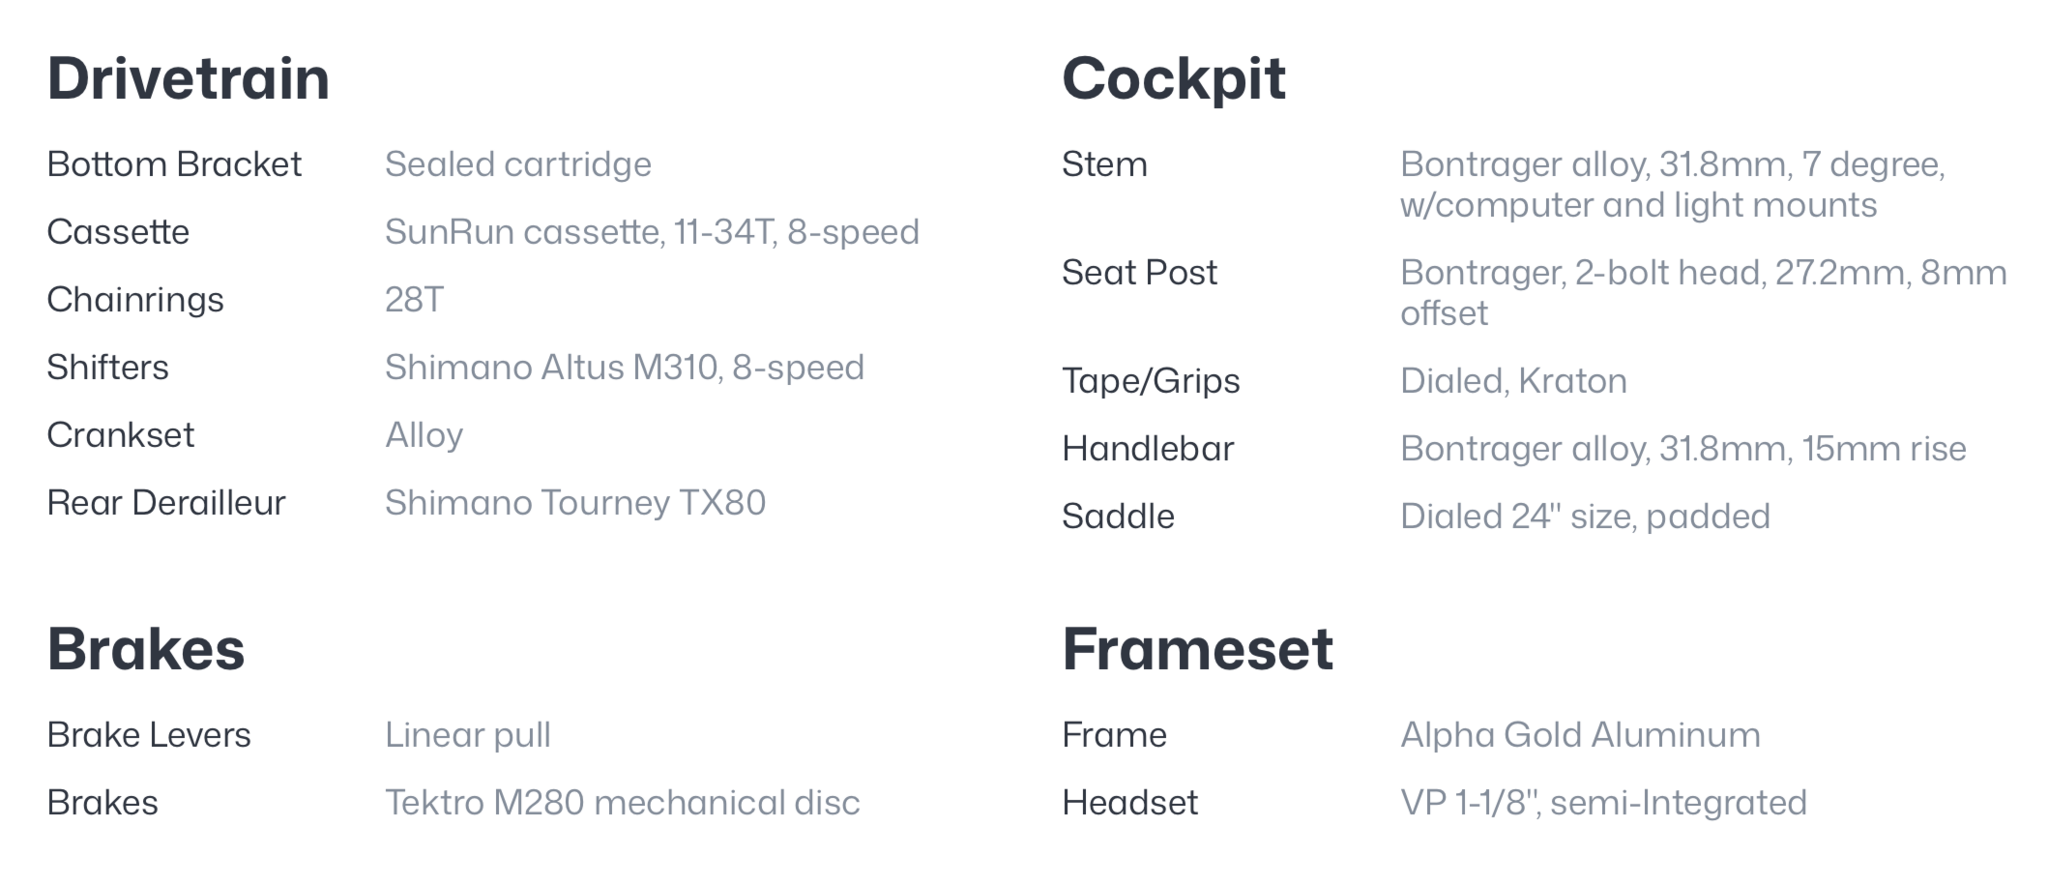Click the Alpha Gold Aluminum frame value
Screen dimensions: 2048x886
tap(1579, 735)
